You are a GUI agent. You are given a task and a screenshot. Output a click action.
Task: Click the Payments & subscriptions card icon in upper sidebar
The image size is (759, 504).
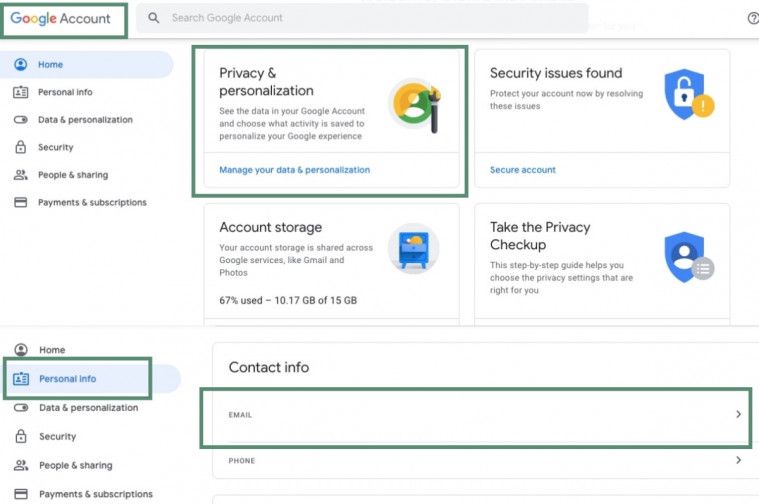coord(20,202)
